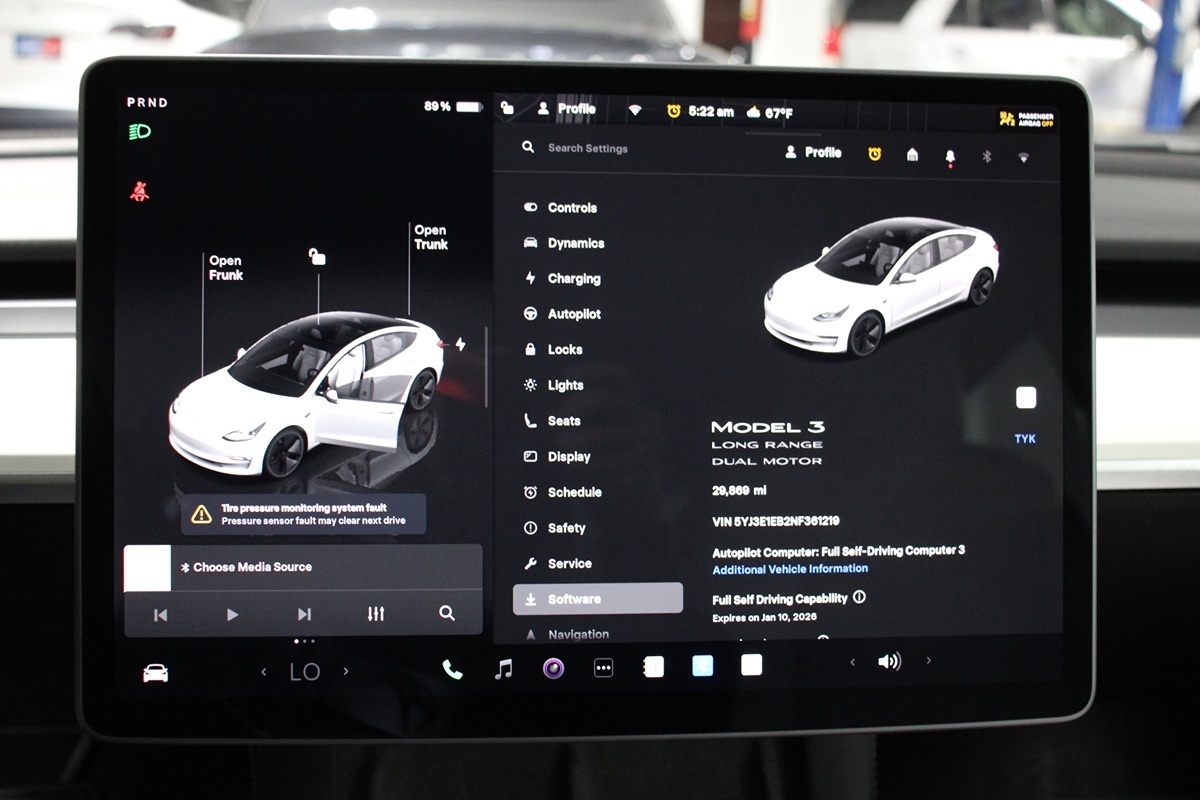Viewport: 1200px width, 800px height.
Task: Open the phone app icon
Action: pyautogui.click(x=453, y=669)
